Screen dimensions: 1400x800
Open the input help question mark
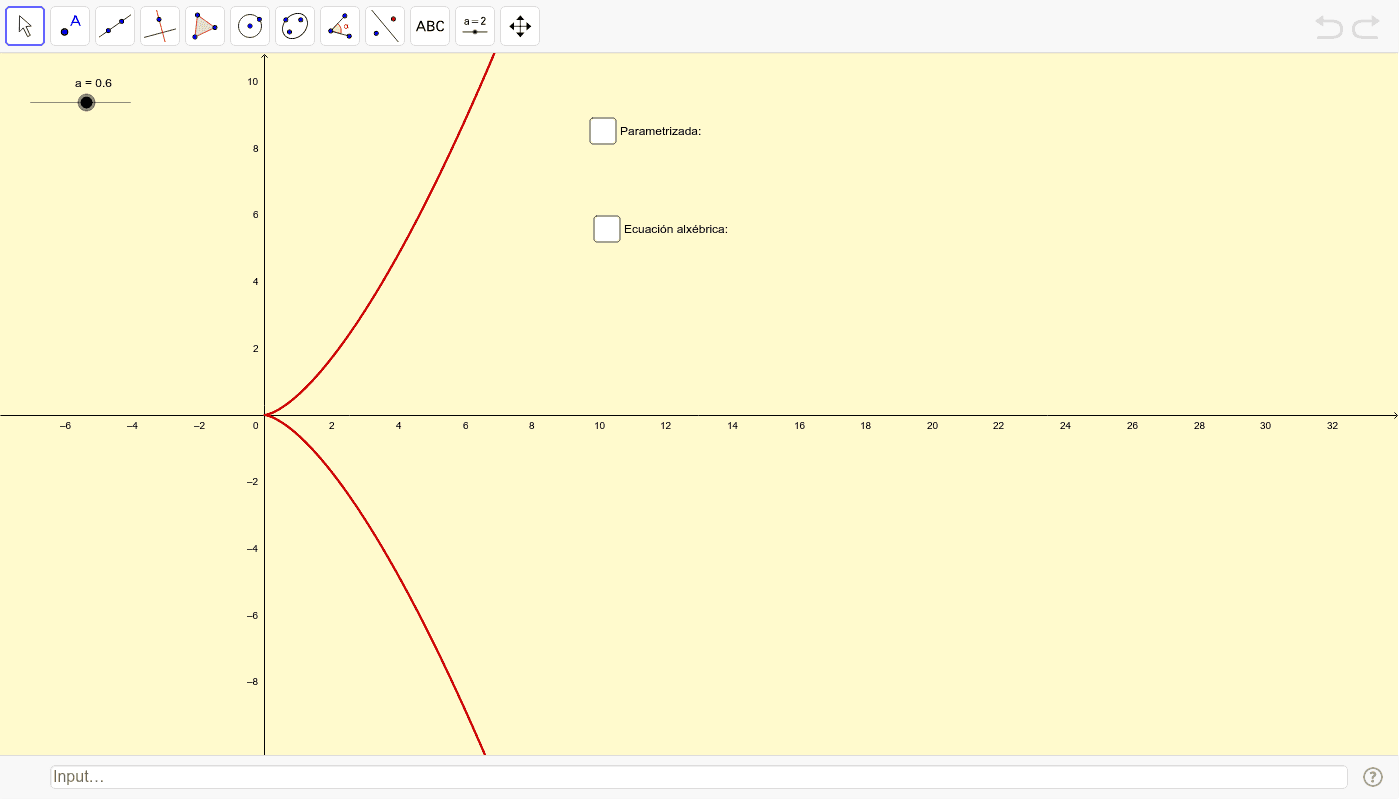[x=1372, y=777]
